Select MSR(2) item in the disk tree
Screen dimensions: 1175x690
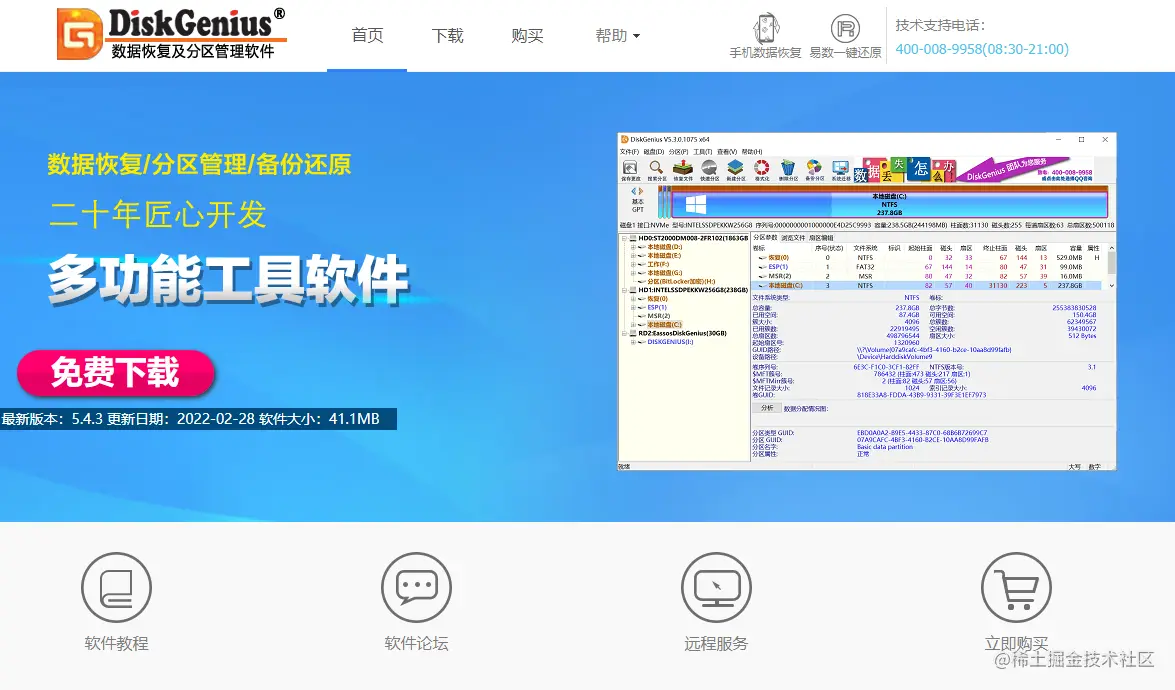(x=659, y=316)
